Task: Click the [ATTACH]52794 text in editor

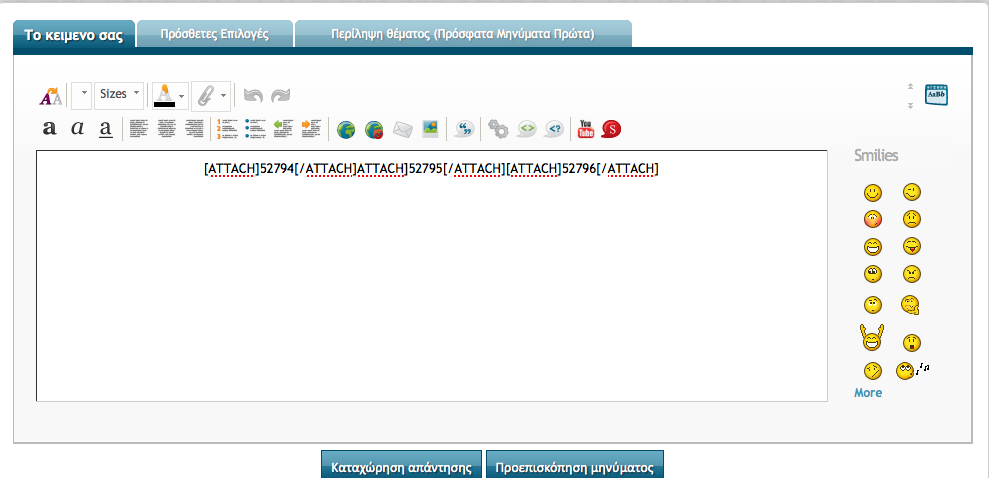Action: click(249, 168)
